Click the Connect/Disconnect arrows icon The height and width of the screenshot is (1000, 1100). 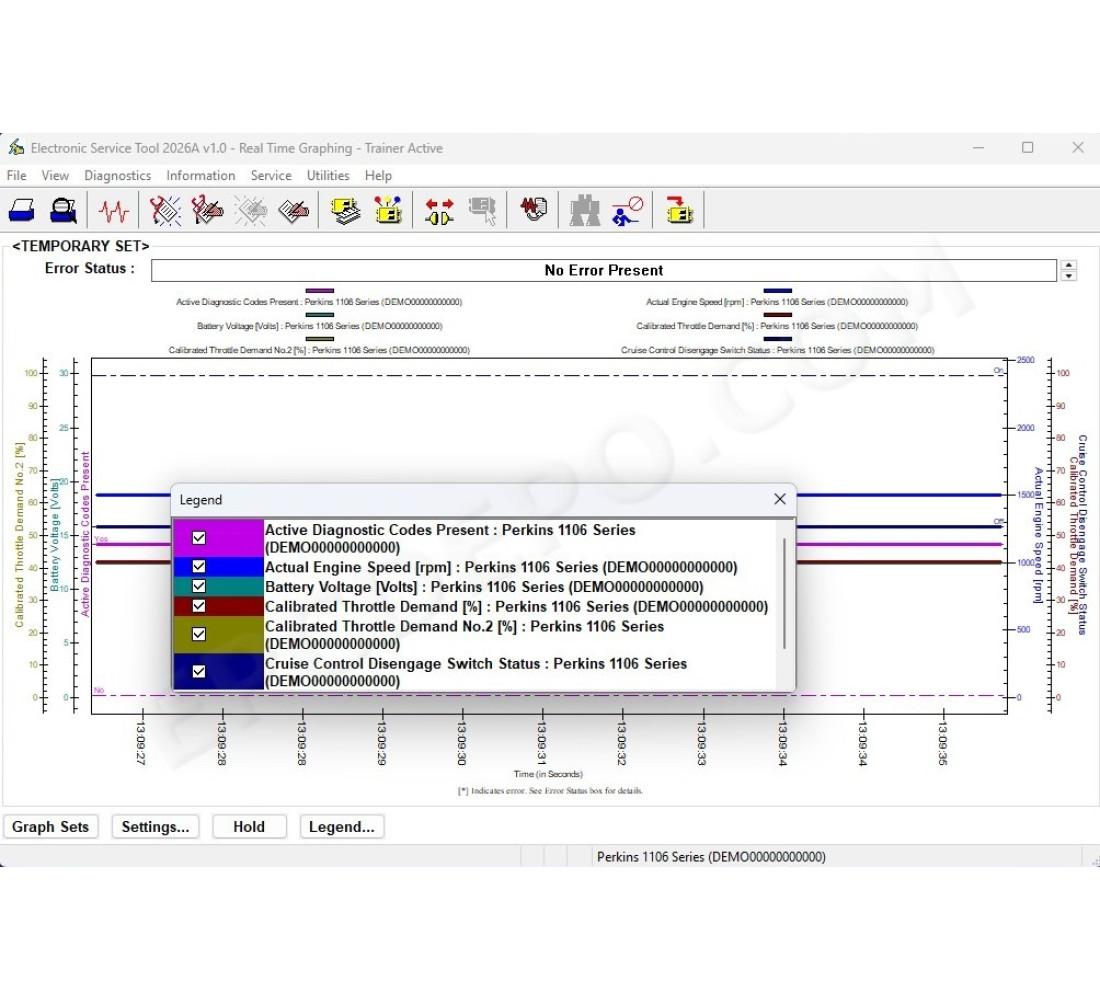(x=439, y=210)
